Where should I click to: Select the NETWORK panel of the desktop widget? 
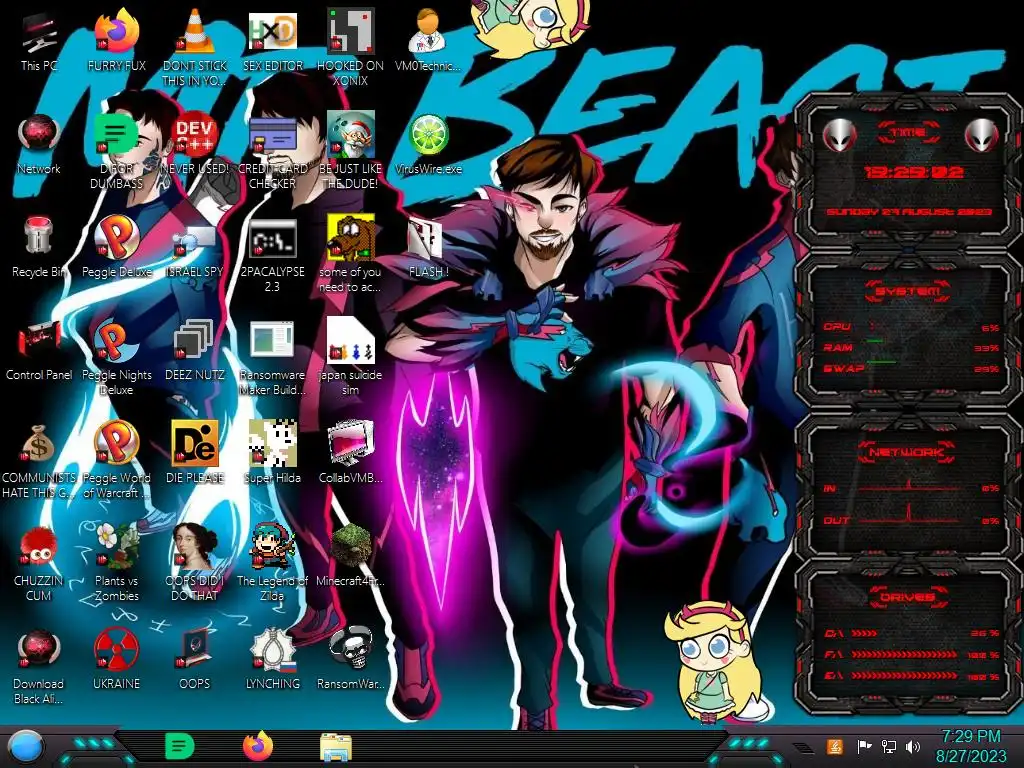tap(908, 487)
